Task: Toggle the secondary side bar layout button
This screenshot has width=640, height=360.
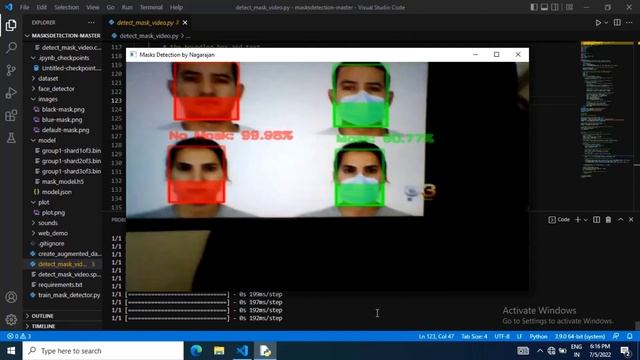Action: click(x=555, y=7)
